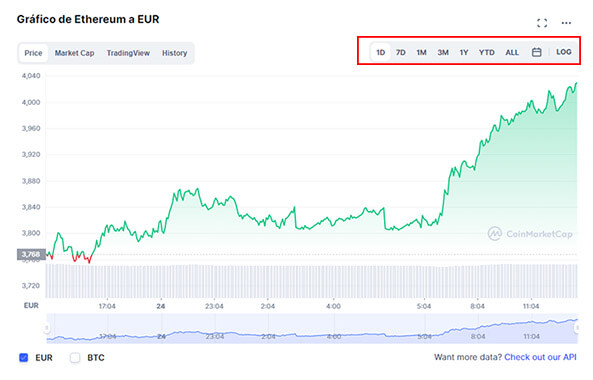Select the 1D time range

click(380, 52)
